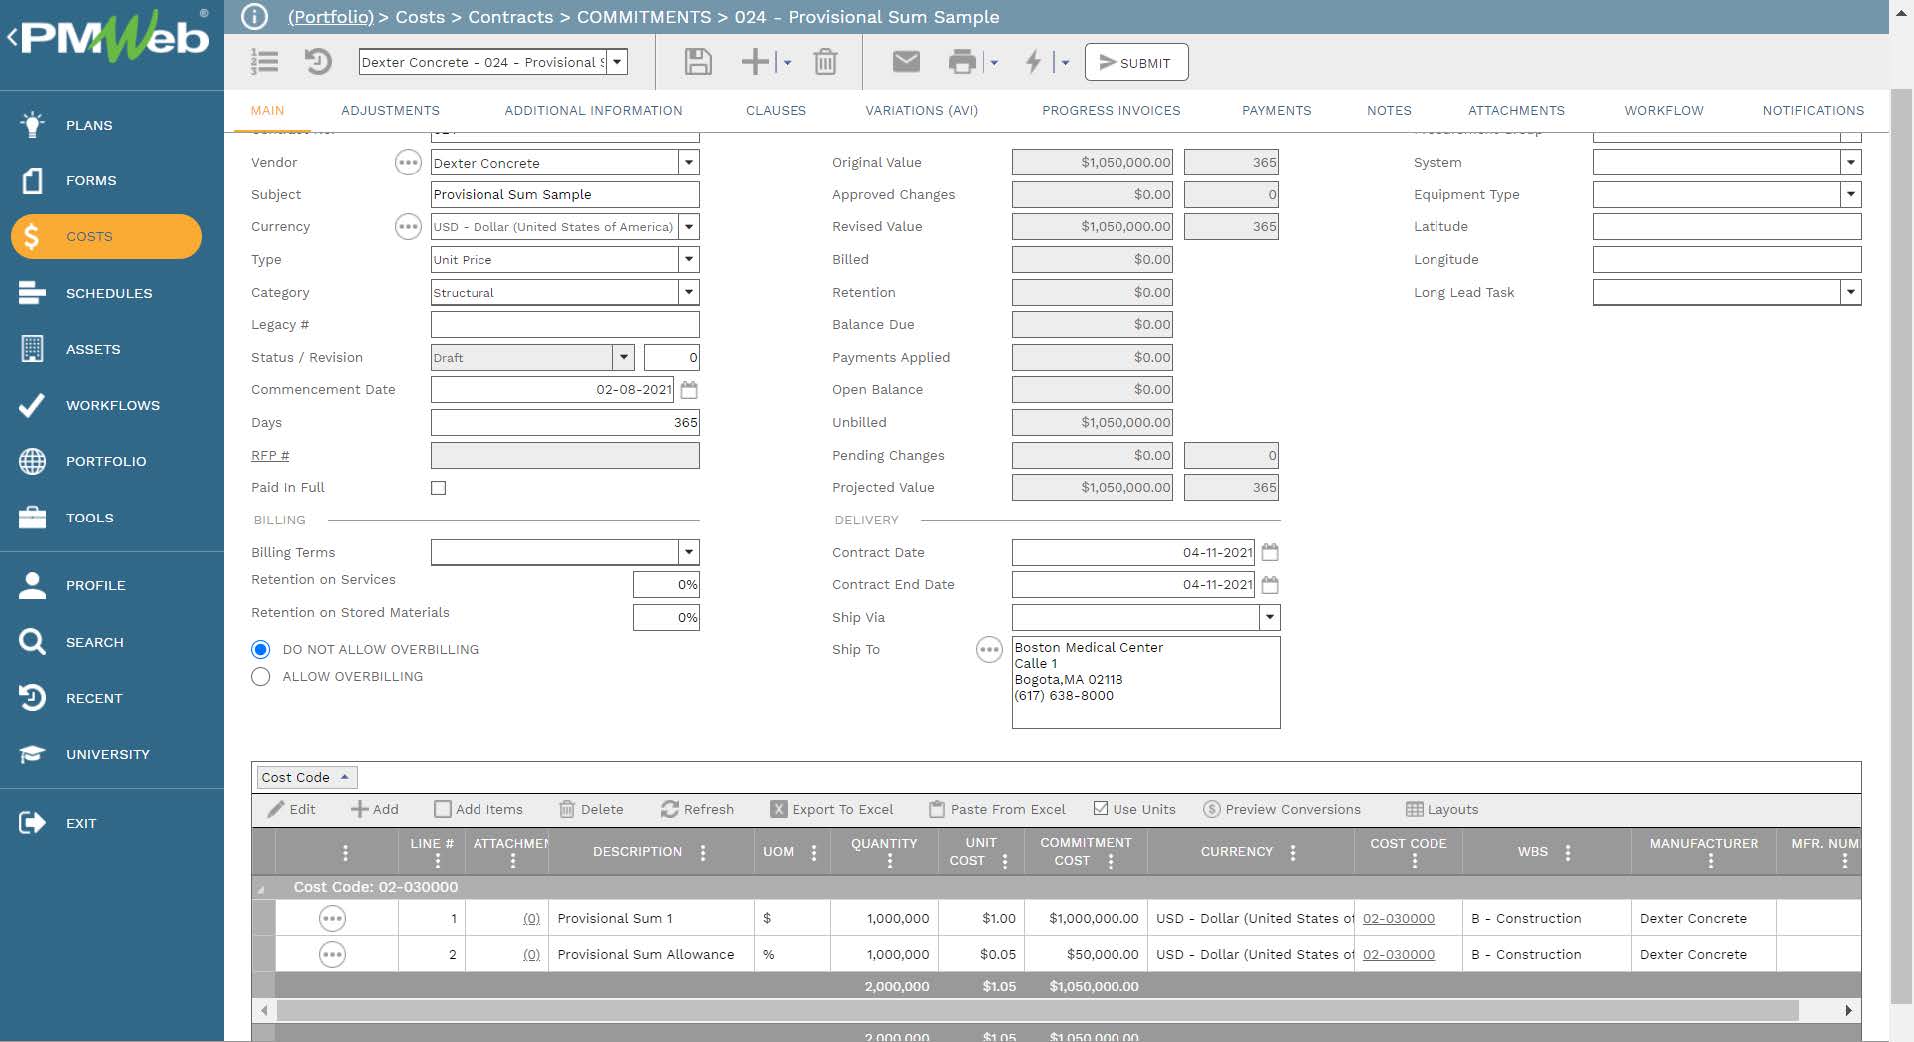Switch to Adjustments tab
The image size is (1914, 1042).
point(390,110)
